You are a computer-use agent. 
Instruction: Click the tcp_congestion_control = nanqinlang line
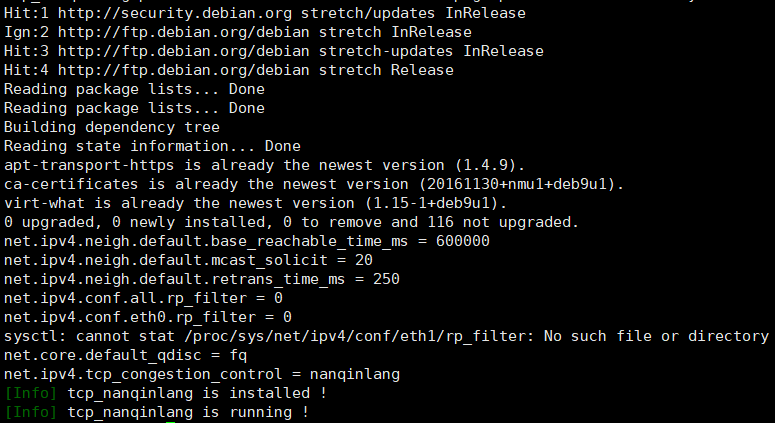[x=202, y=375]
